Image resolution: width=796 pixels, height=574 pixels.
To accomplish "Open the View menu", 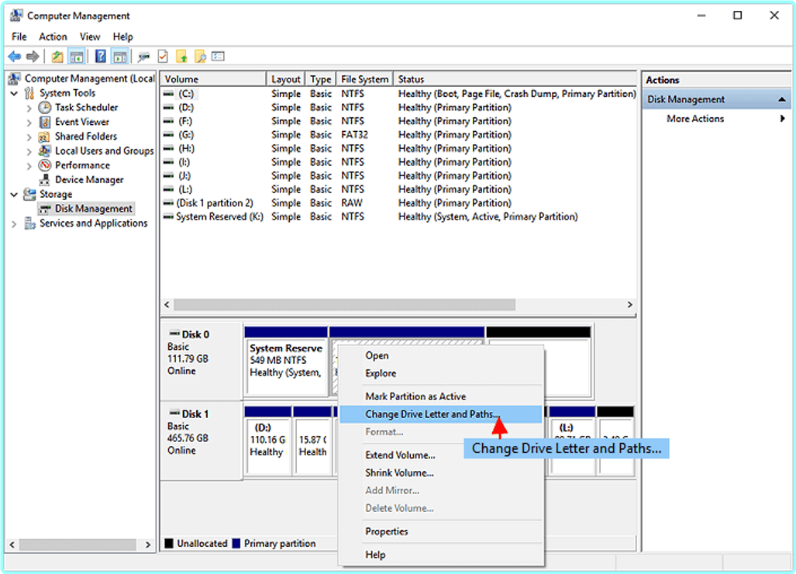I will tap(90, 37).
